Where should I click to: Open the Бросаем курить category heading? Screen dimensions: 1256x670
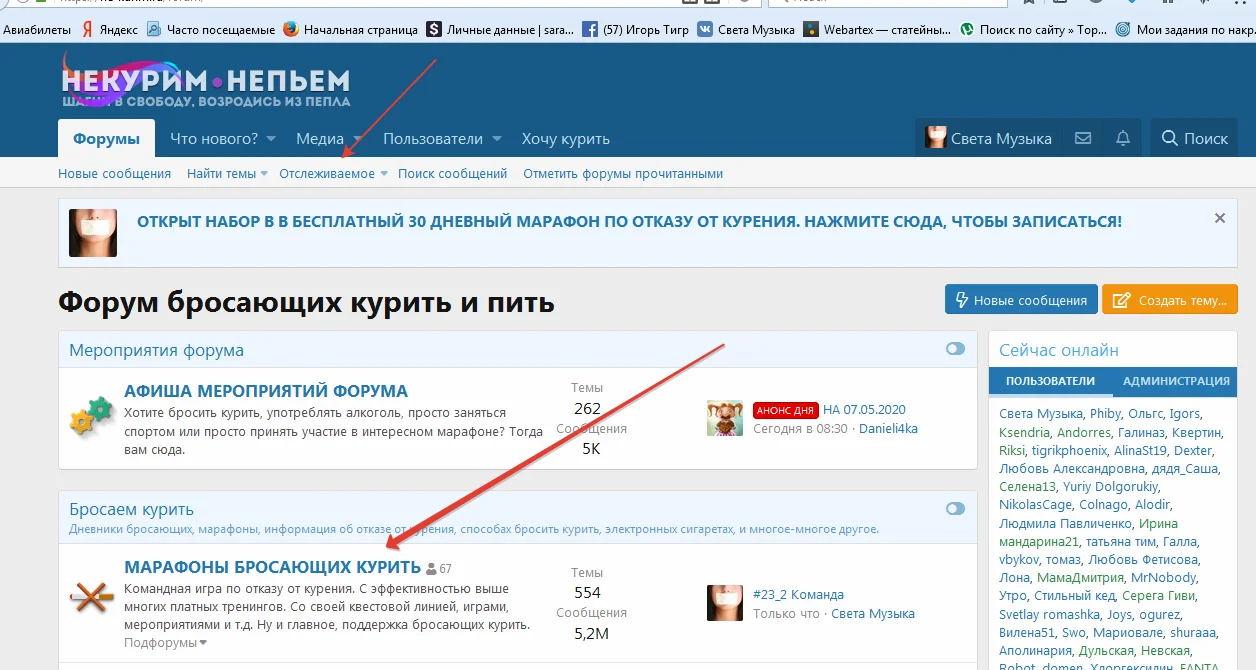click(131, 510)
